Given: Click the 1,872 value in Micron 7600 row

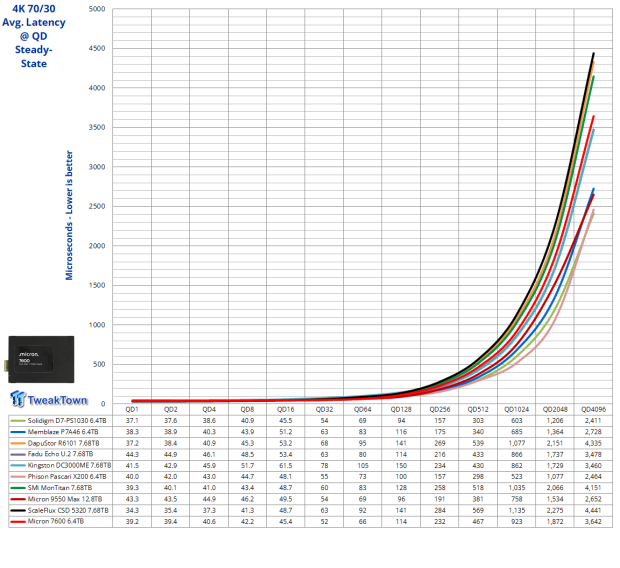Looking at the screenshot, I should (555, 522).
